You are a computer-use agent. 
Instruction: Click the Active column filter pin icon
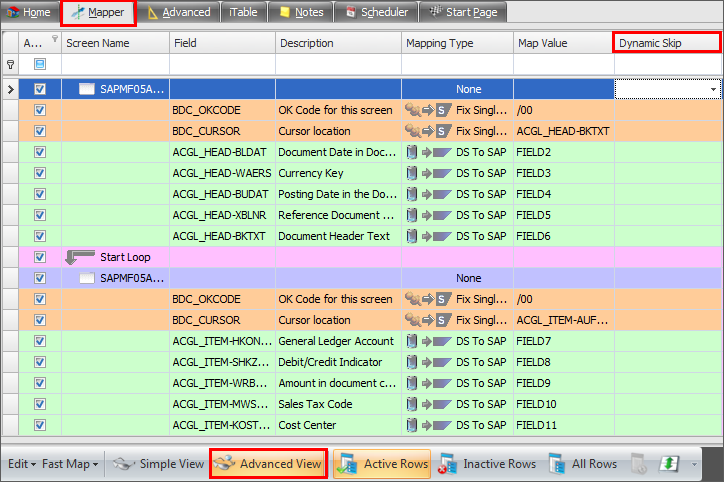click(55, 38)
